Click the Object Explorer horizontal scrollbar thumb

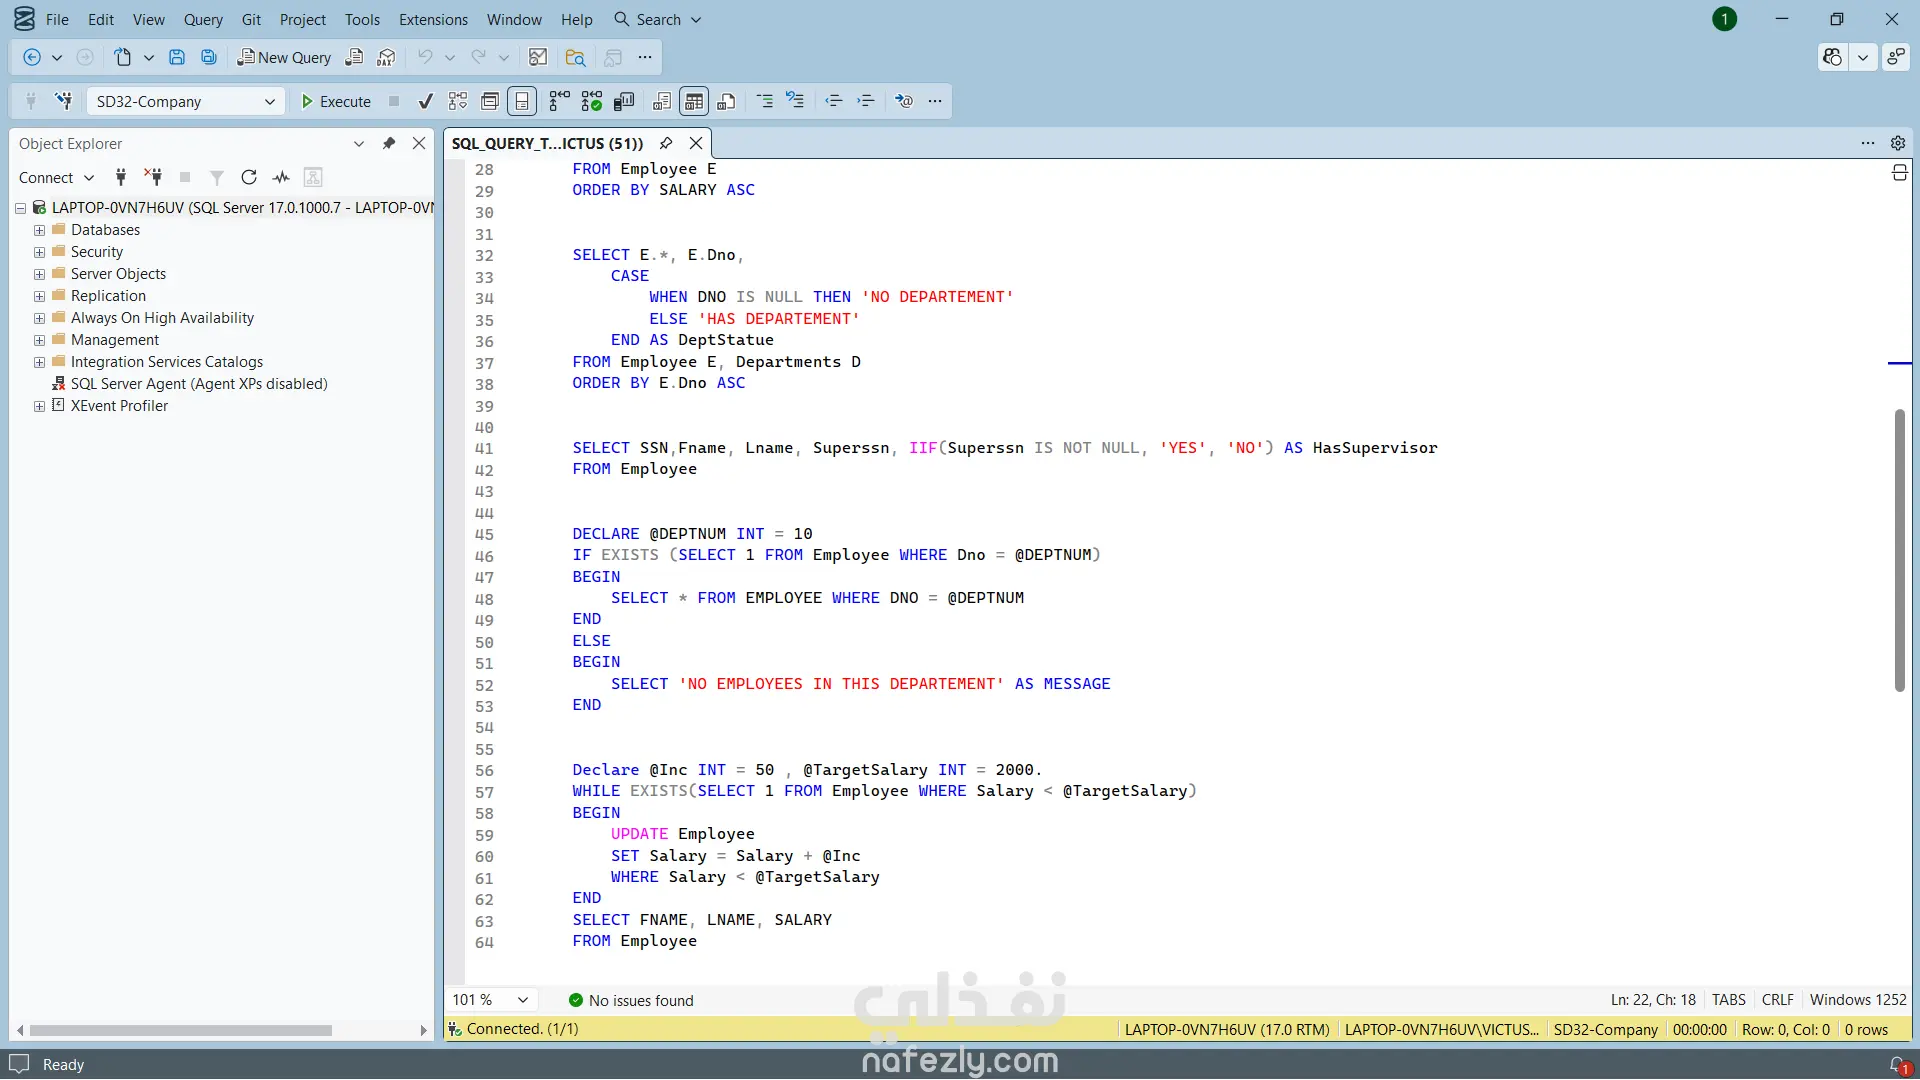[x=181, y=1030]
